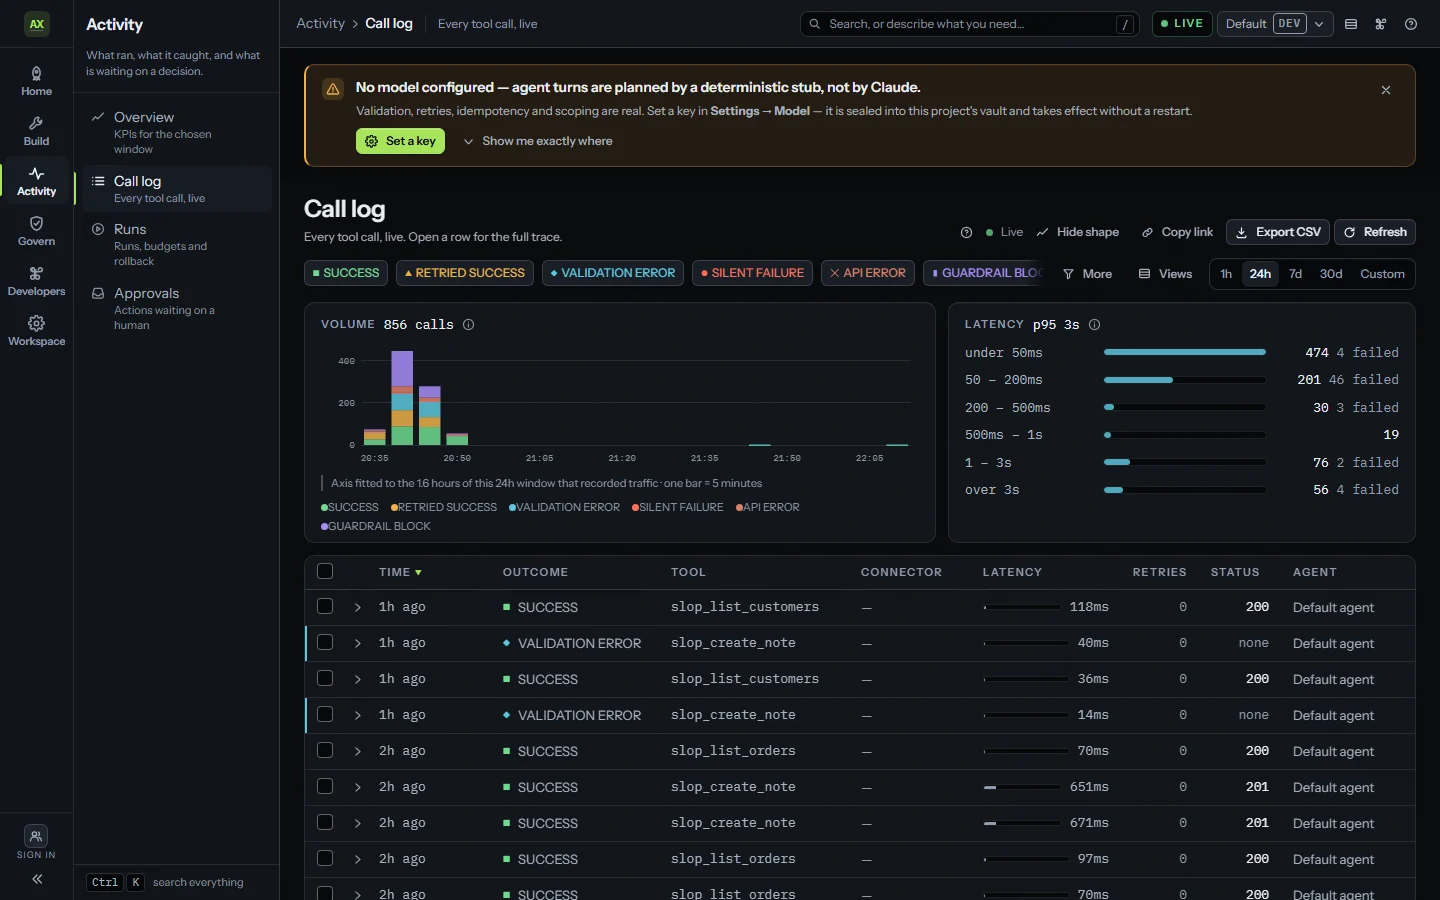This screenshot has height=900, width=1440.
Task: Toggle the LIVE indicator in top bar
Action: (1182, 24)
